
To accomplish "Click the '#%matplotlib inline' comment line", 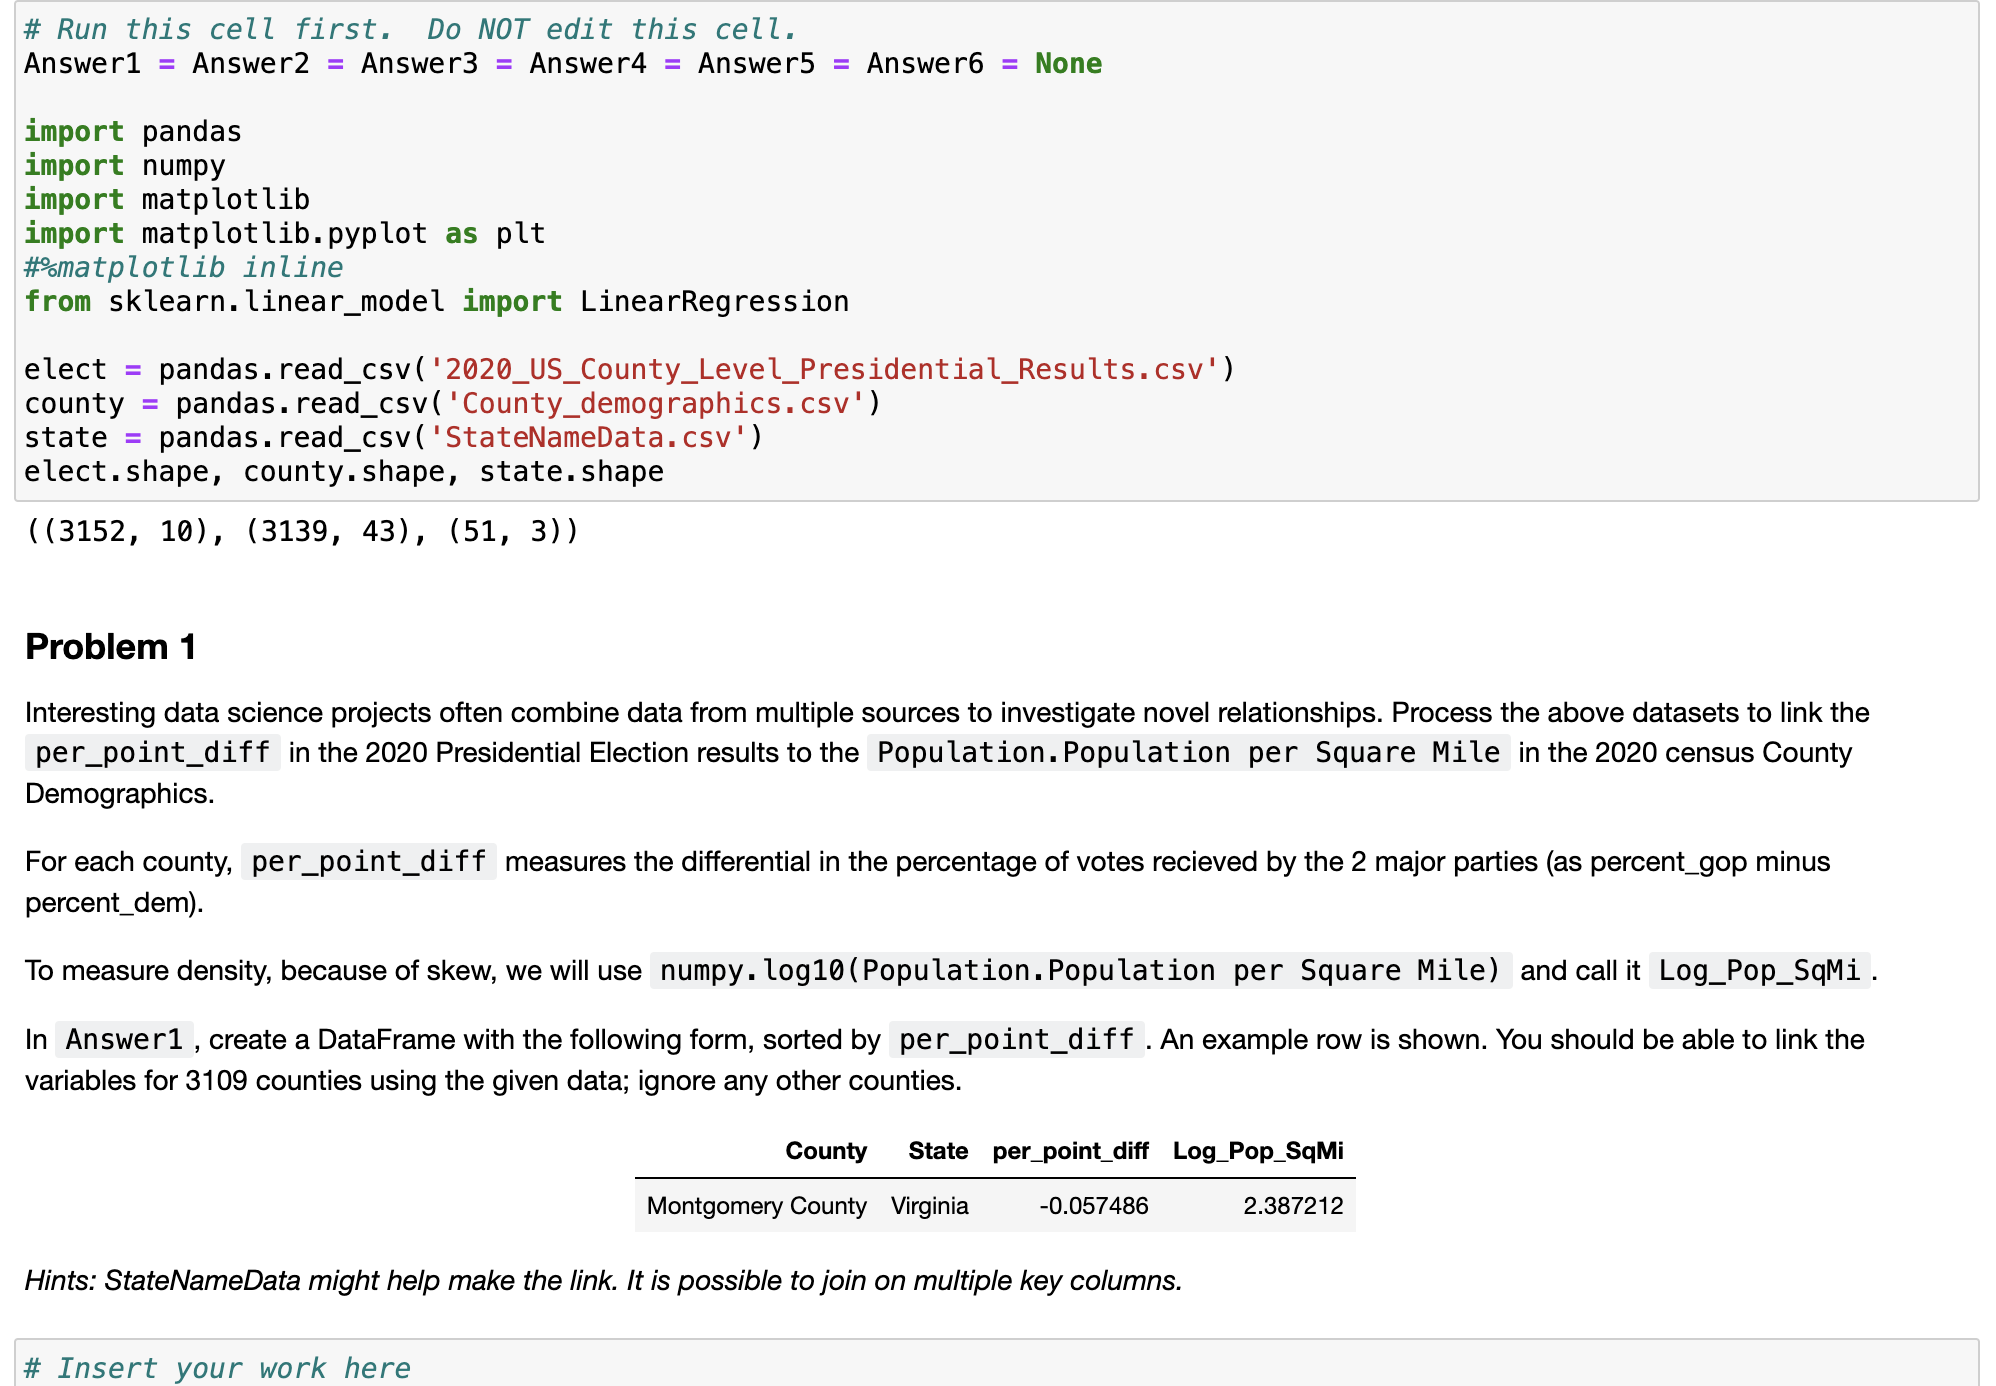I will [183, 268].
